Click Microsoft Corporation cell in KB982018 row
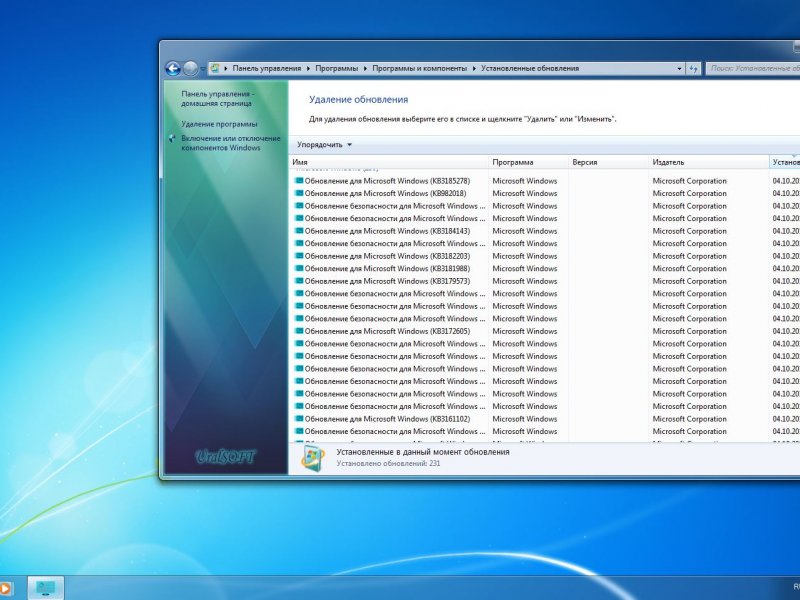This screenshot has width=800, height=600. (x=689, y=193)
